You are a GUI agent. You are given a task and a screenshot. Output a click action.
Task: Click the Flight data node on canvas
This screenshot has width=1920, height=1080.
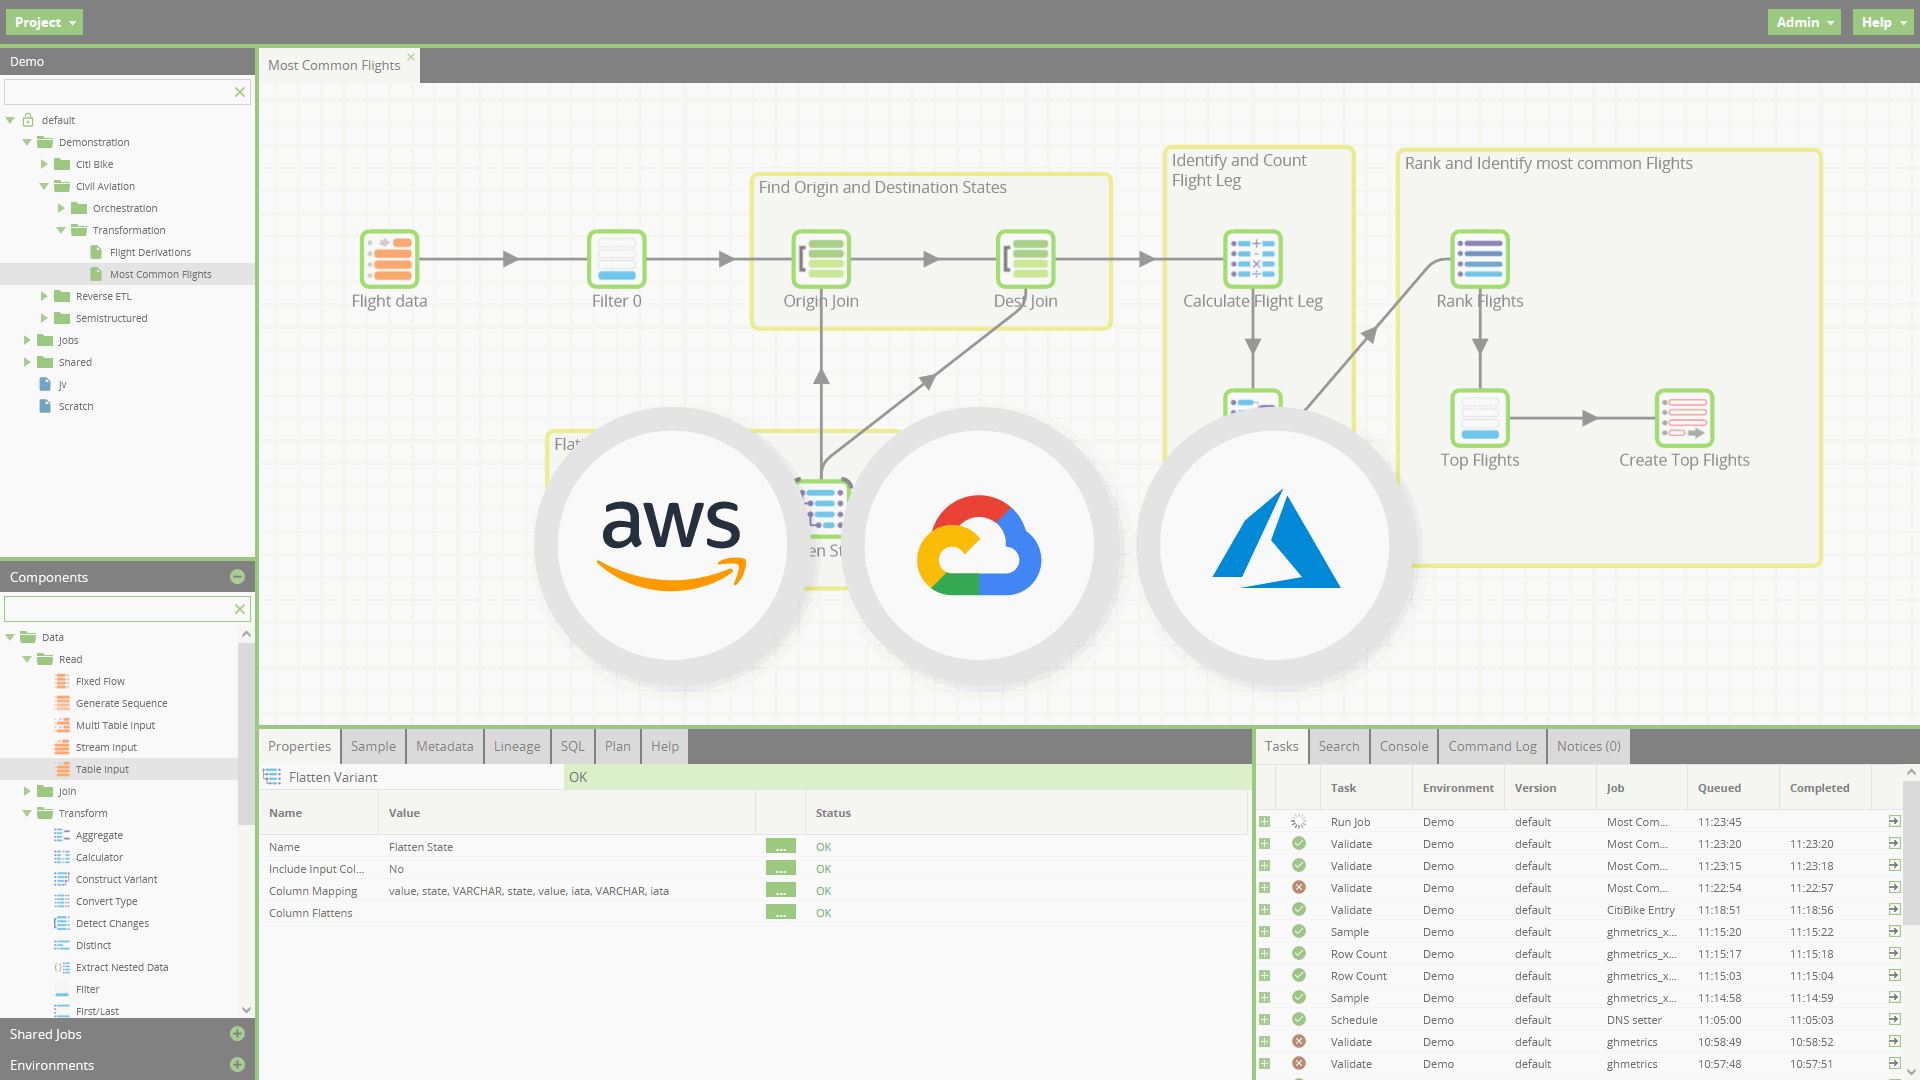tap(389, 258)
